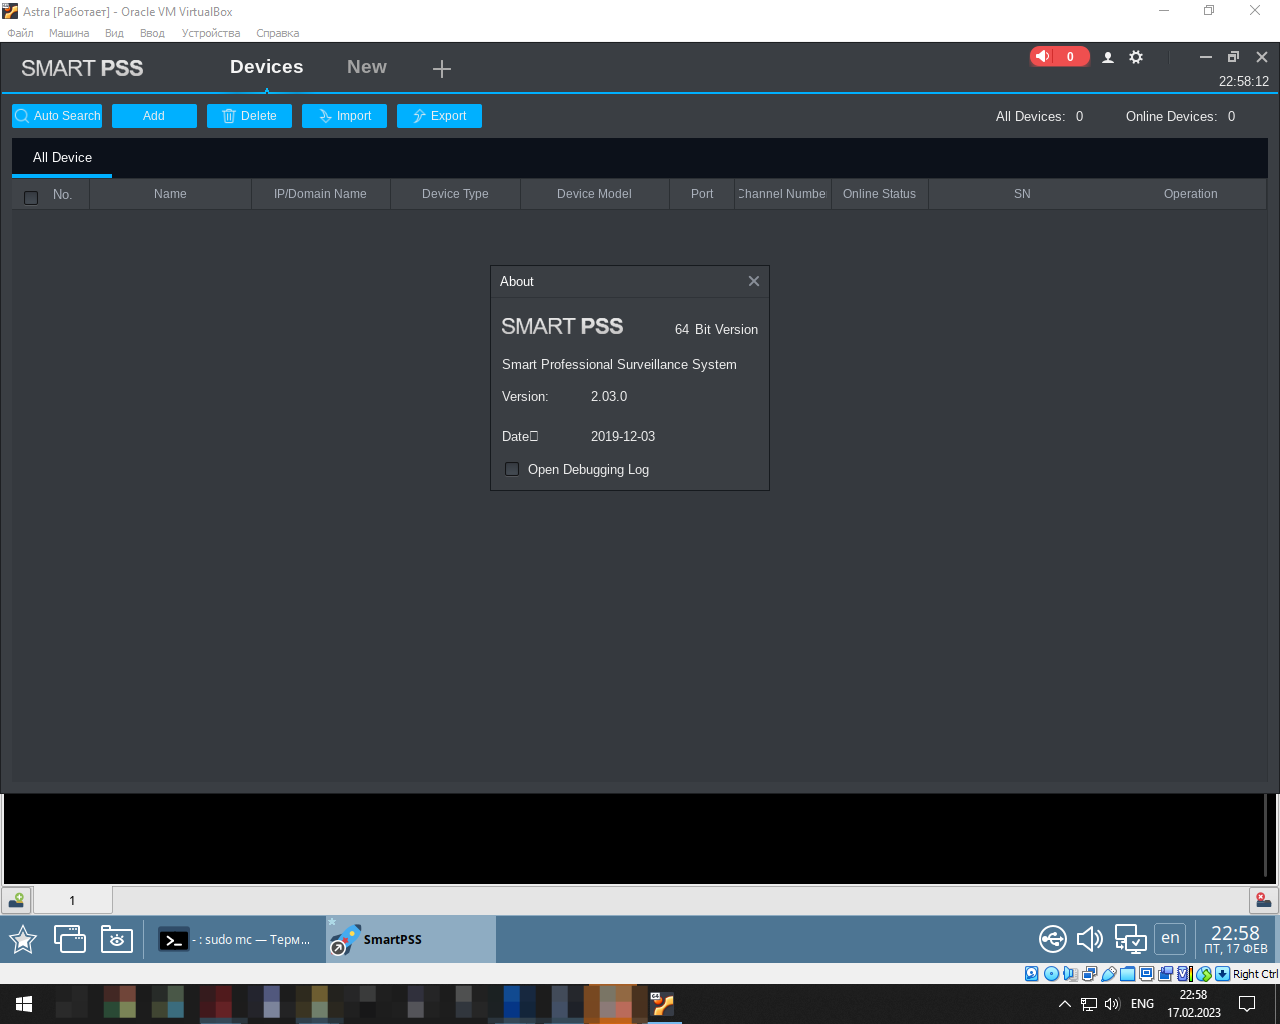Image resolution: width=1280 pixels, height=1024 pixels.
Task: Click Auto Search button
Action: [57, 116]
